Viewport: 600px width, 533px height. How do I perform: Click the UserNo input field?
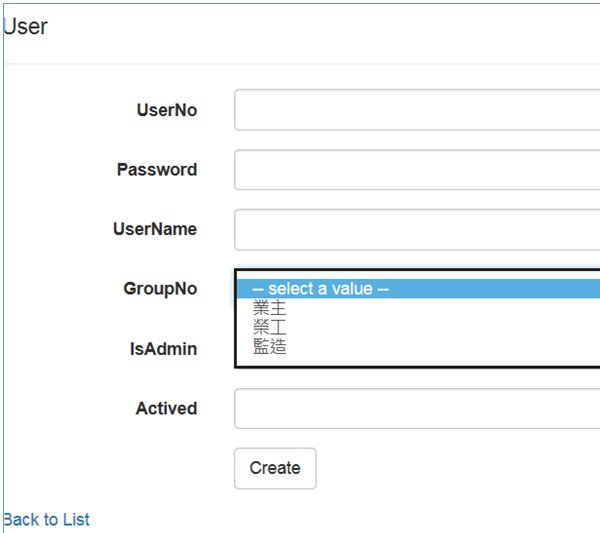click(417, 110)
